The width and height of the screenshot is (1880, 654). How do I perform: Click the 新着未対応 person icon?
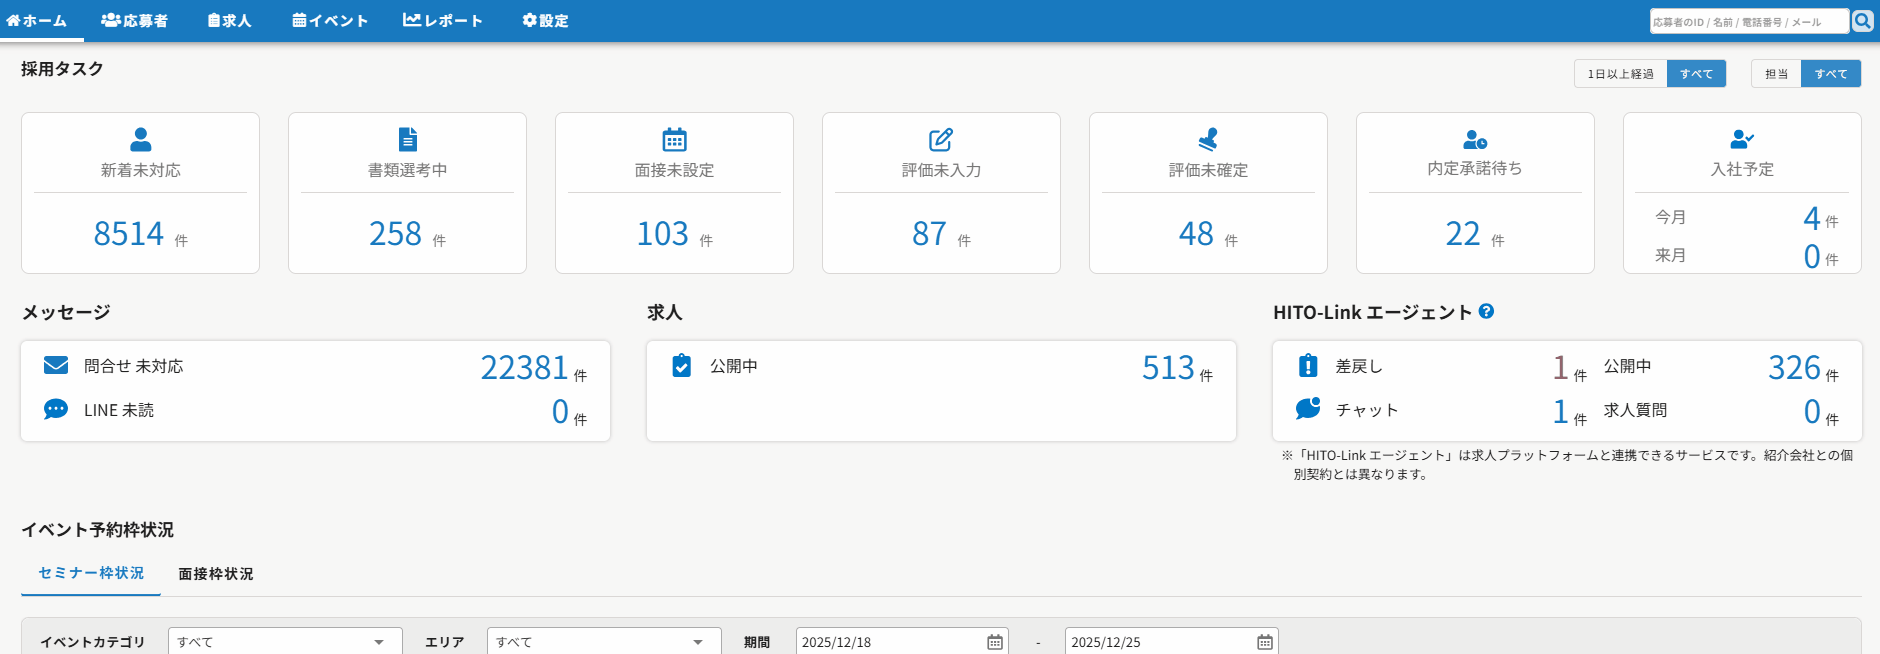tap(141, 139)
